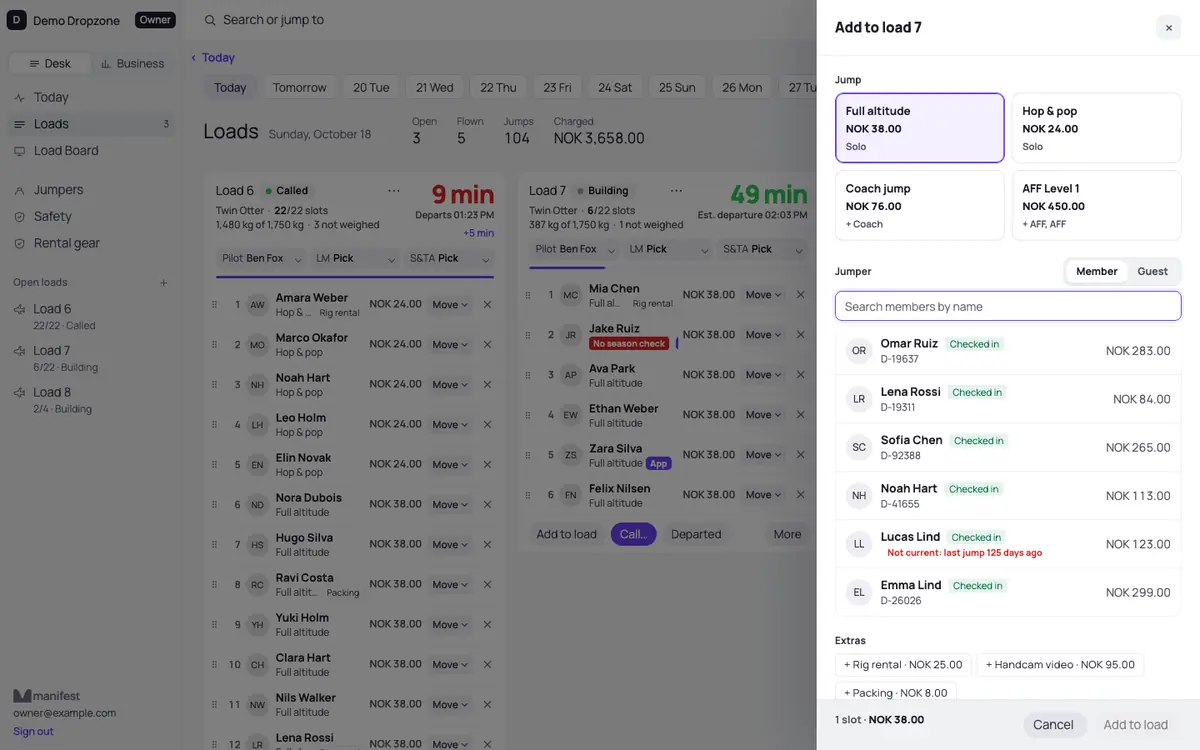Open Load 8 in Open loads list

point(91,400)
